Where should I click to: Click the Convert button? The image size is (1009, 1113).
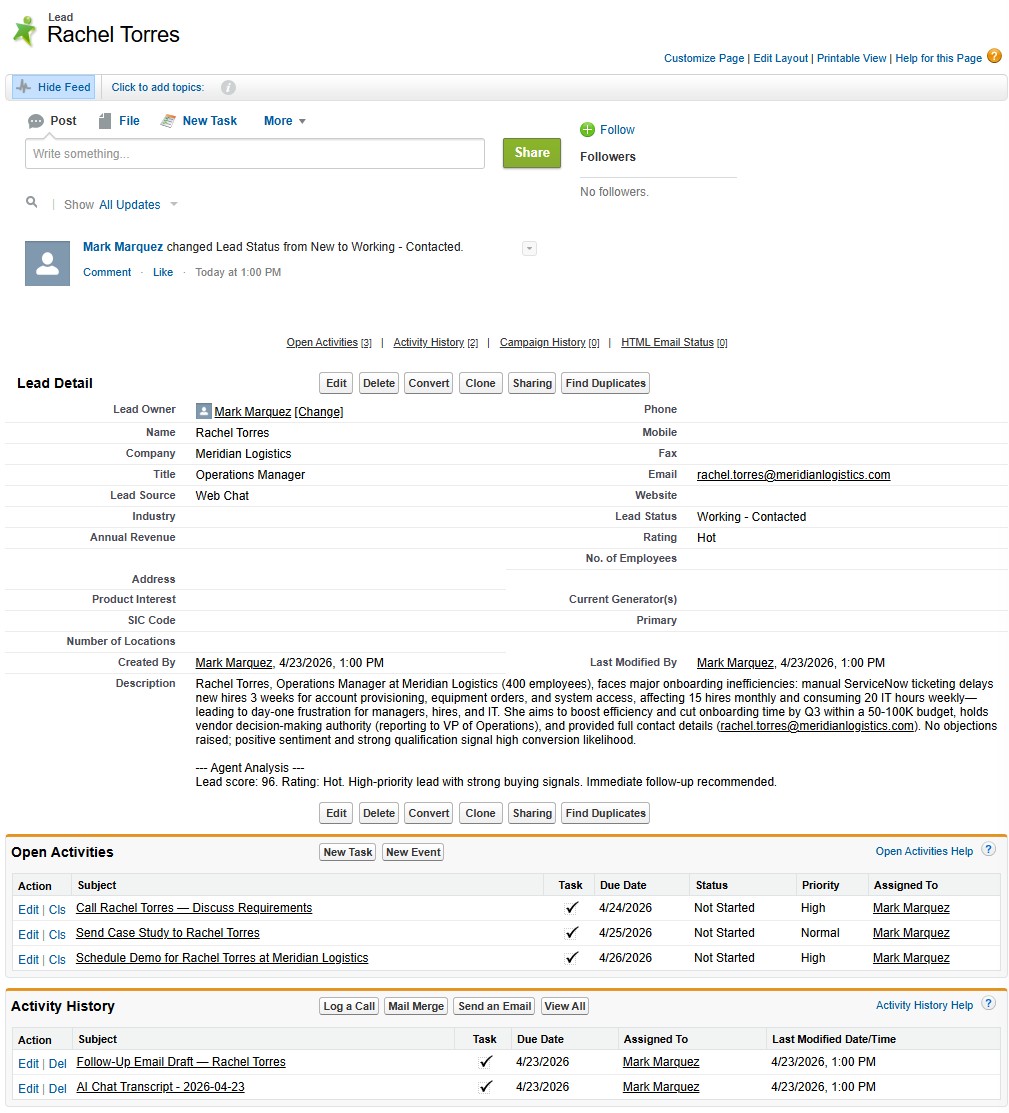click(x=428, y=383)
